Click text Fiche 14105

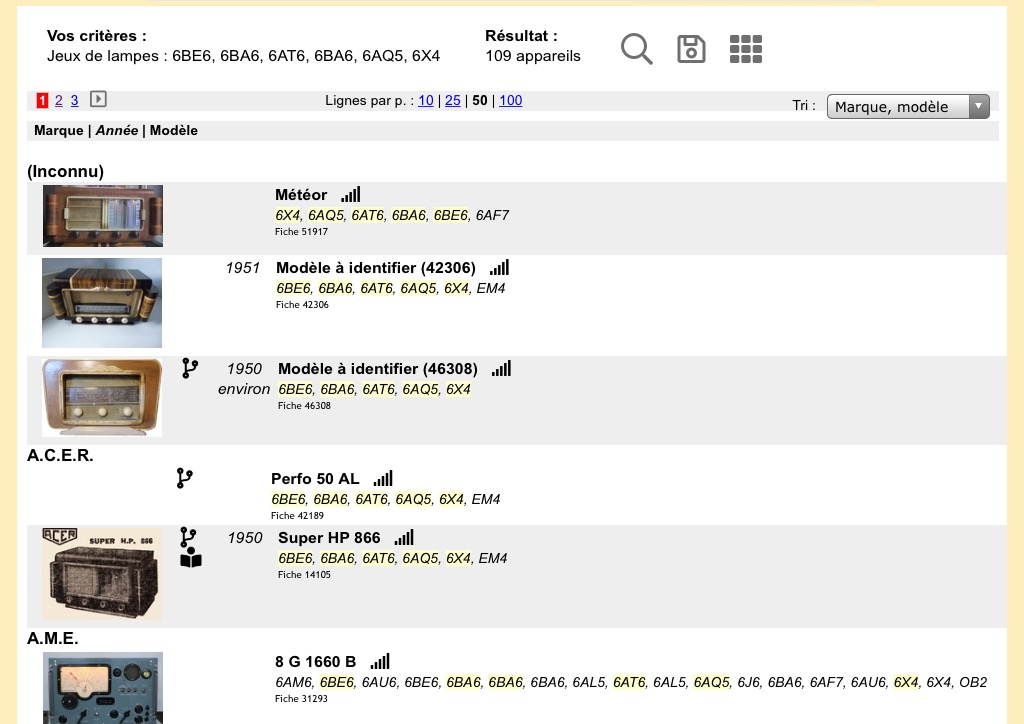[304, 574]
